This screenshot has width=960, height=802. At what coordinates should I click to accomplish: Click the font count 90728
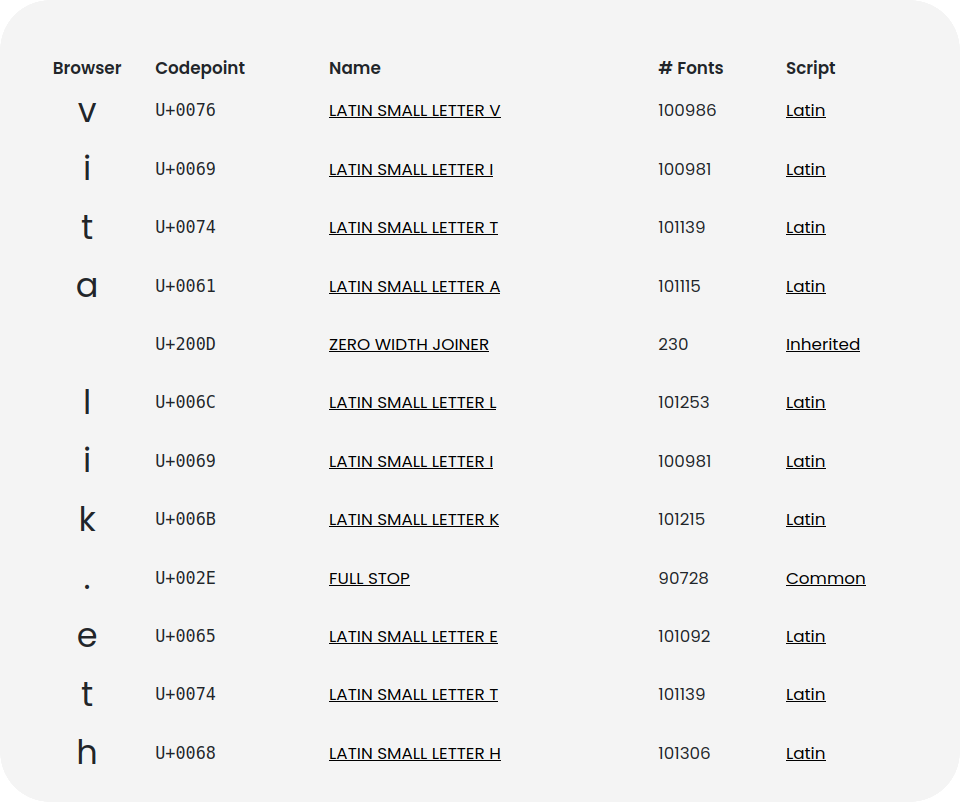click(683, 579)
